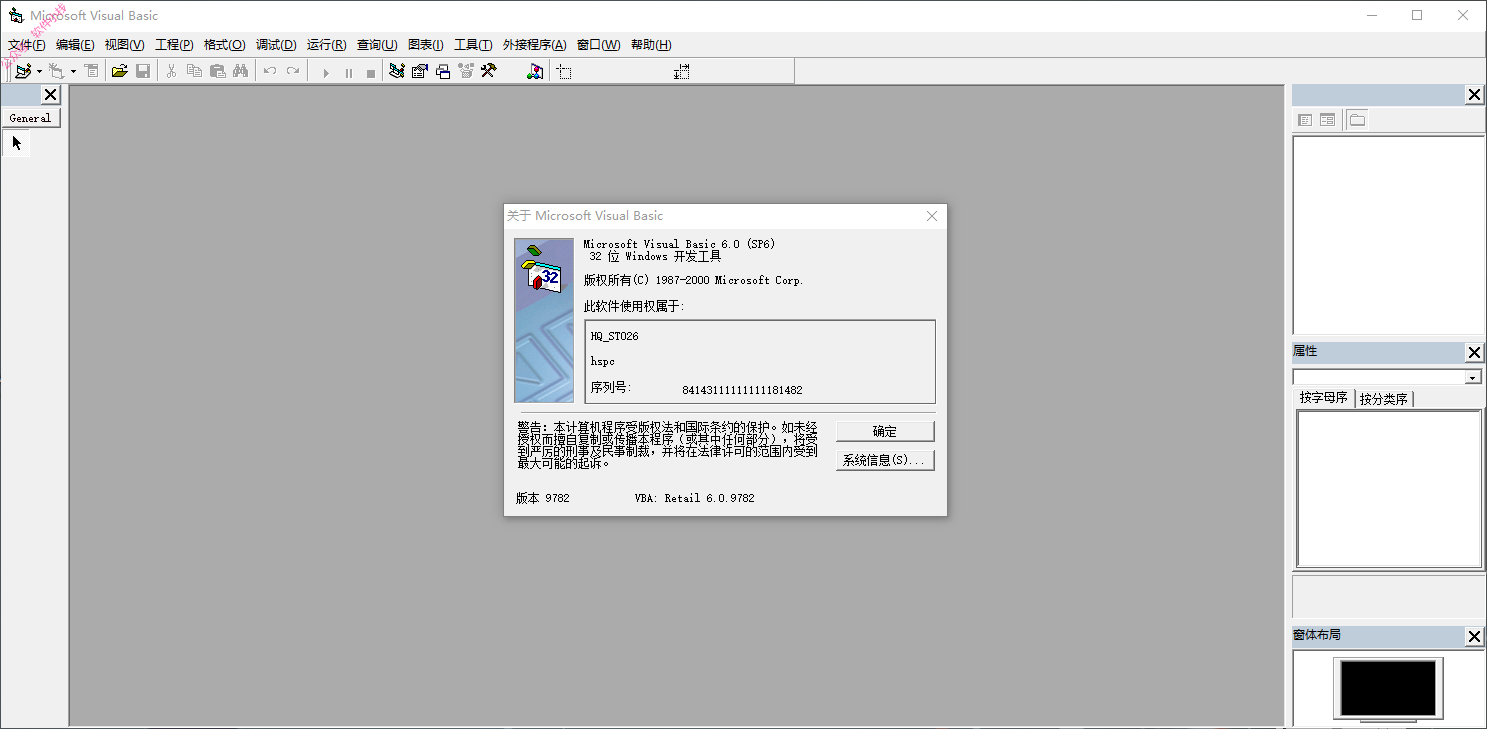Screen dimensions: 1487x729
Task: Click the HQ_ST026 licensee name
Action: pyautogui.click(x=614, y=336)
